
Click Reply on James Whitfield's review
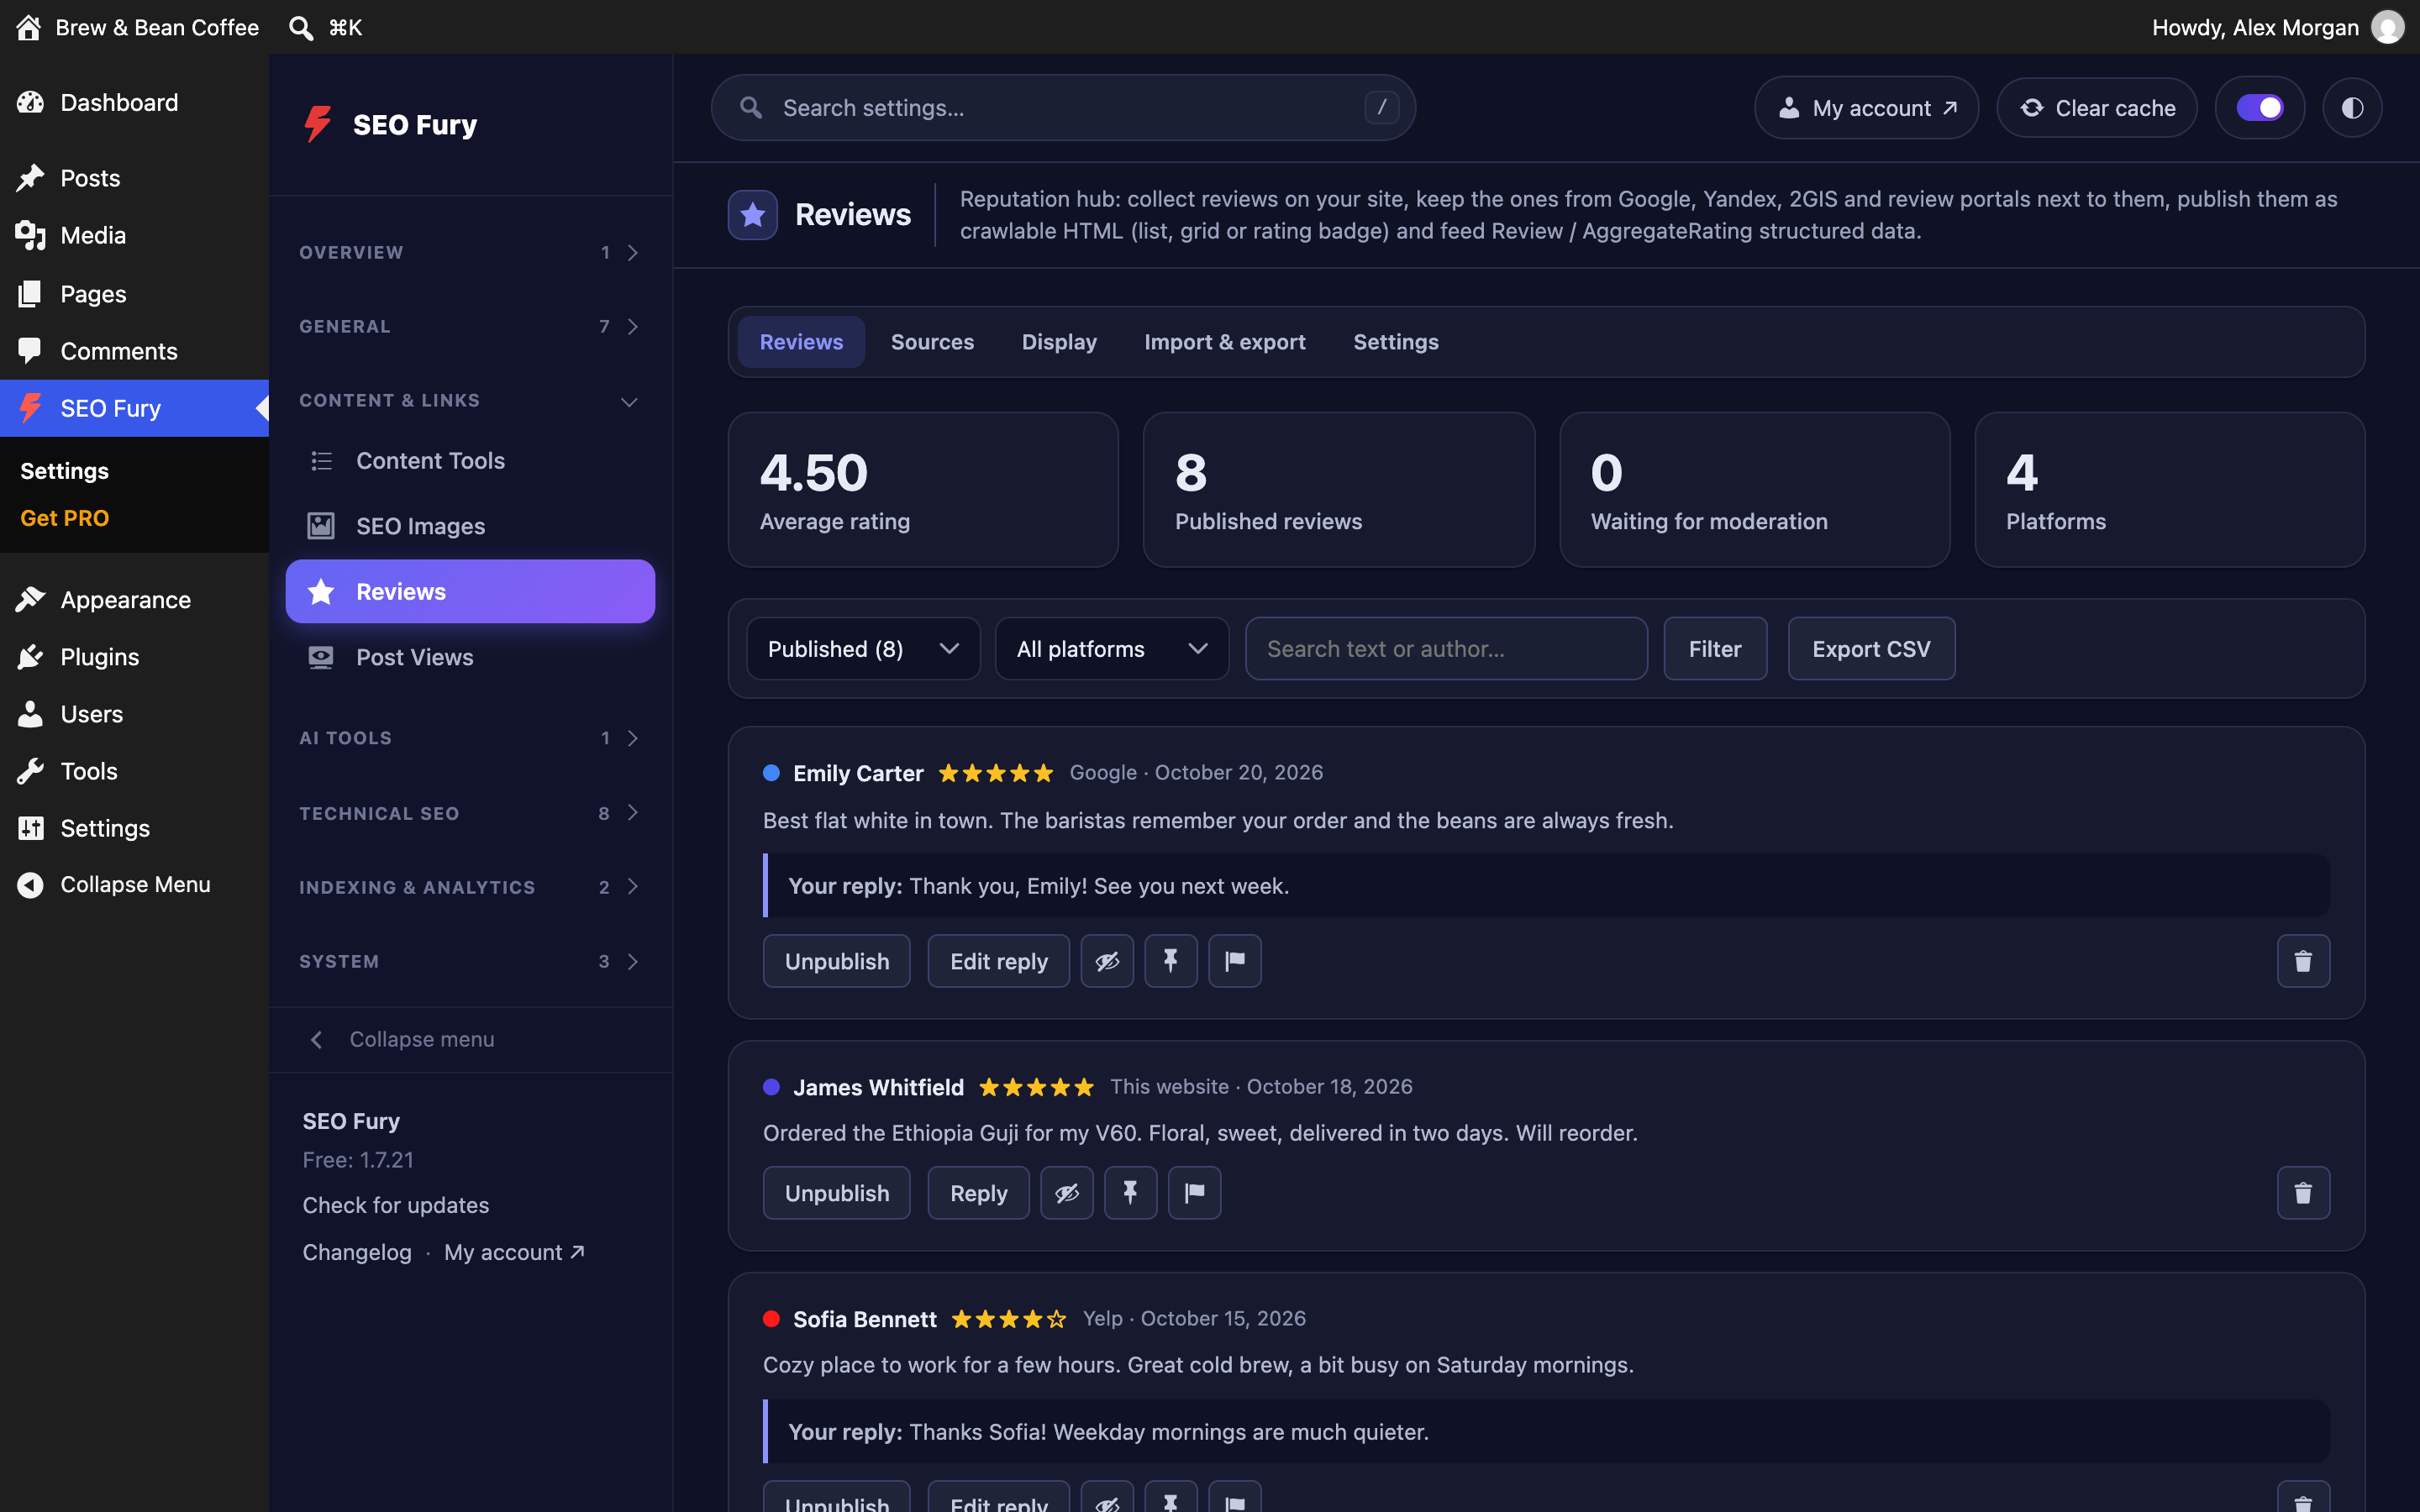pos(978,1193)
